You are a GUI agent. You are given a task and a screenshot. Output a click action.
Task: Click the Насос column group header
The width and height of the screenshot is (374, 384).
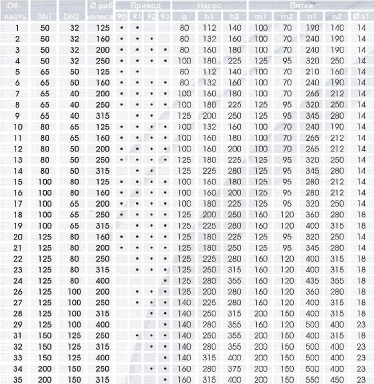pos(209,5)
